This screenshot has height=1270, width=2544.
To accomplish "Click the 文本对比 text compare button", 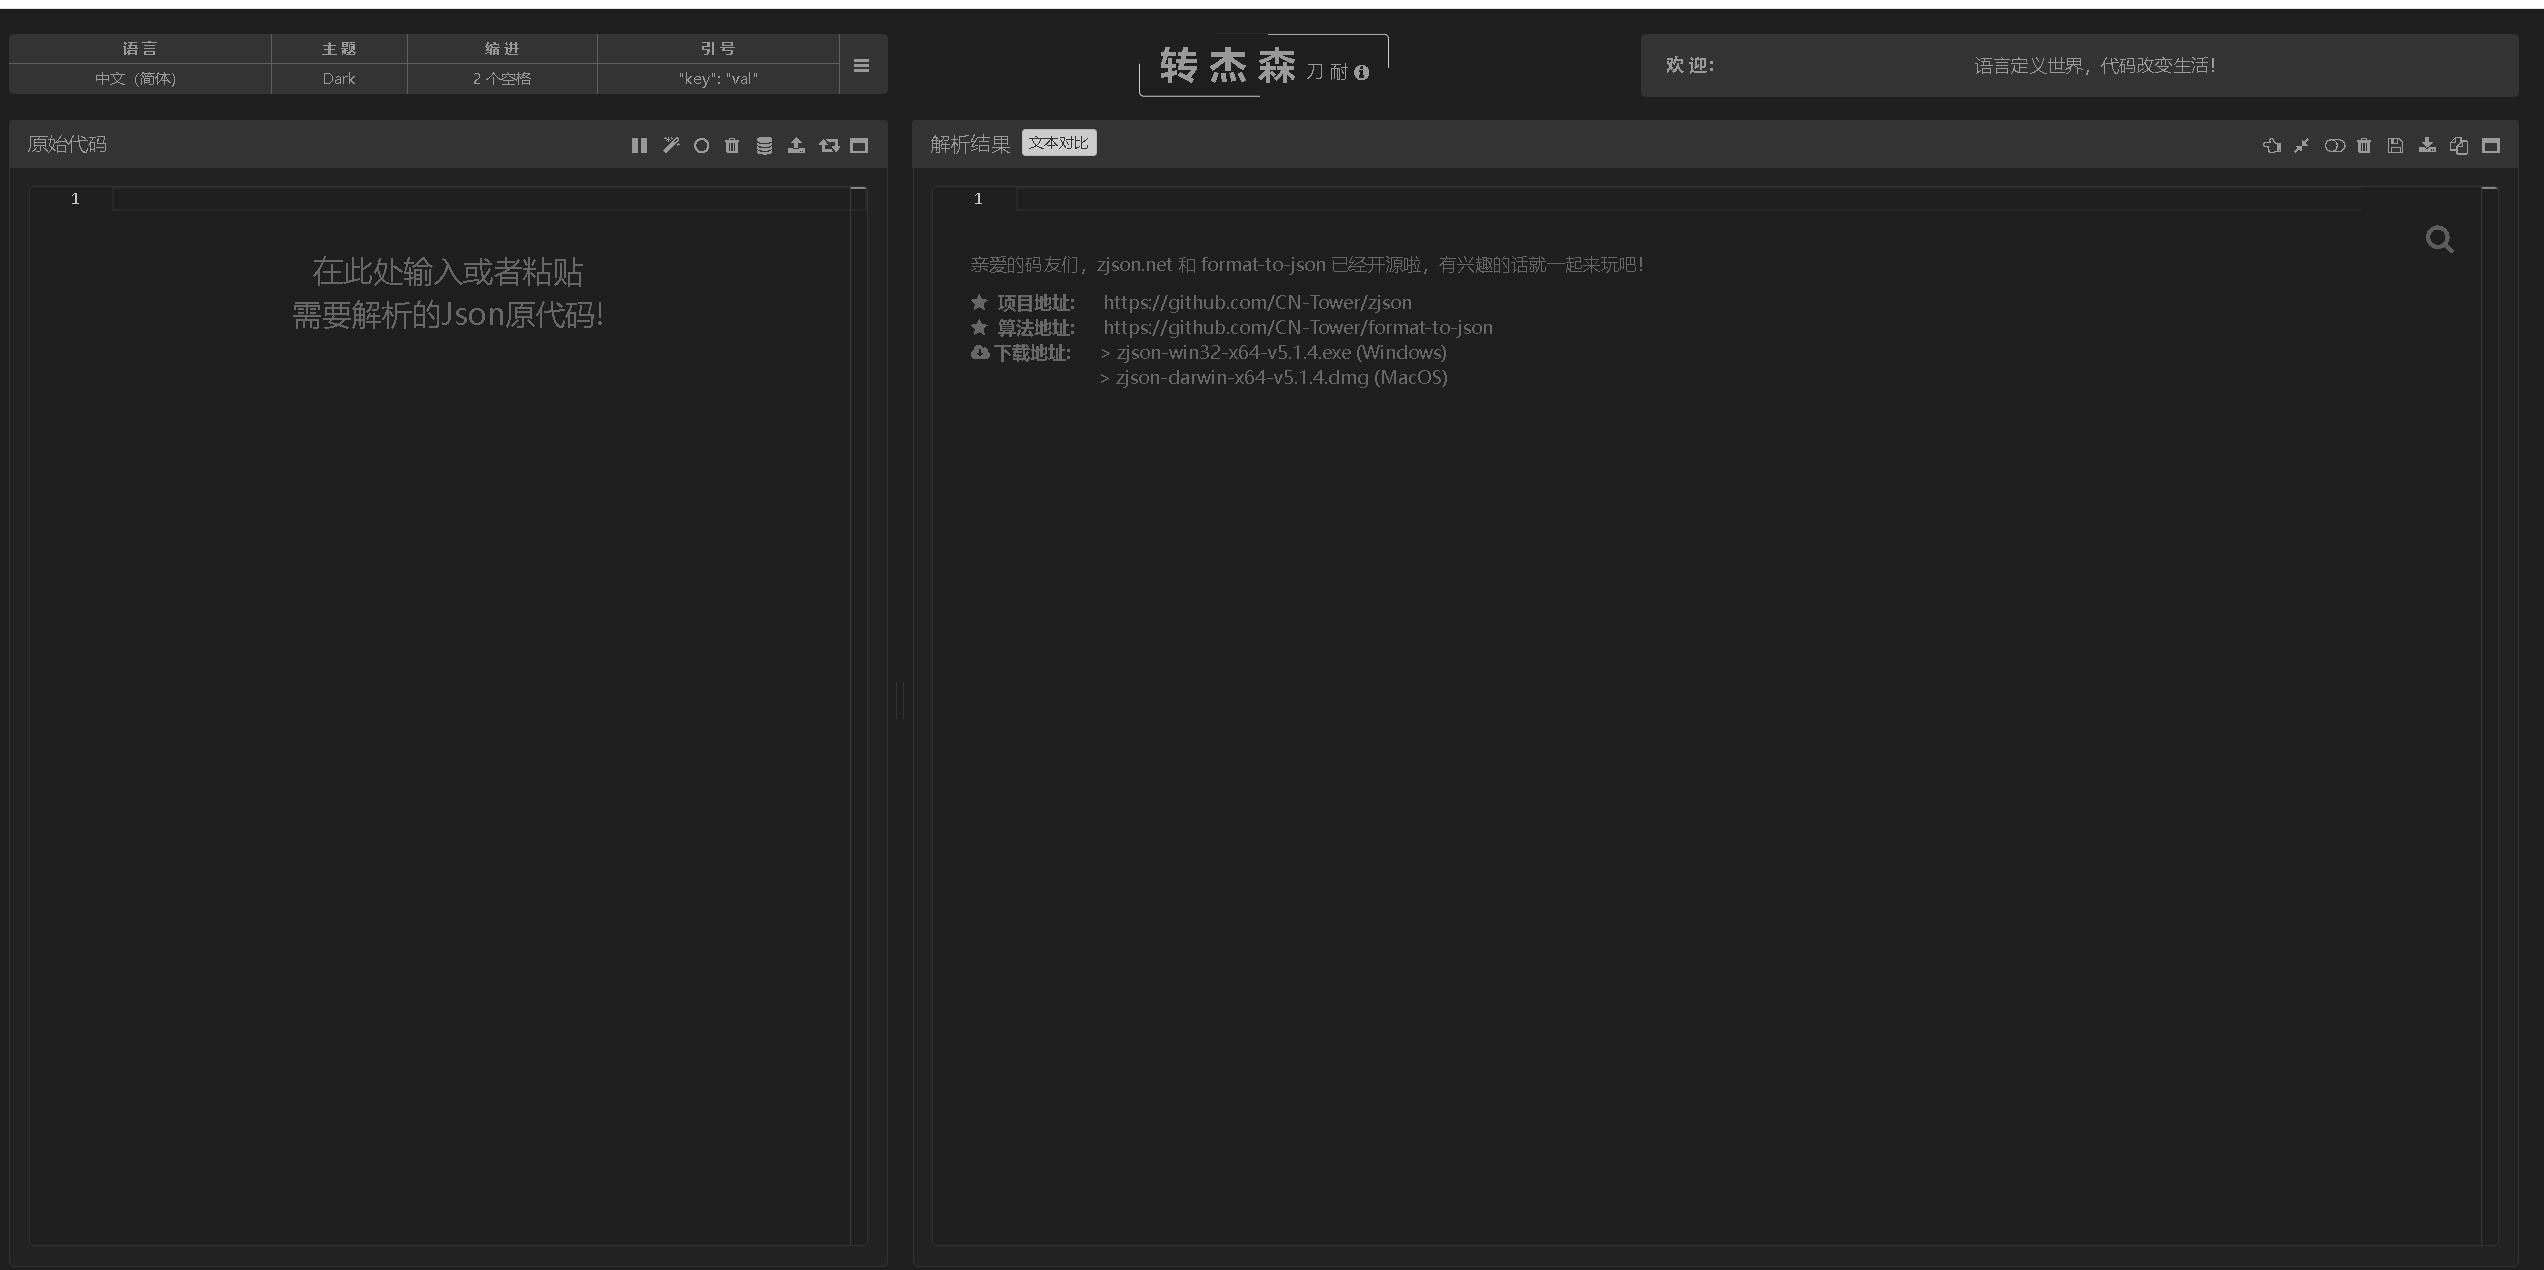I will click(x=1058, y=143).
